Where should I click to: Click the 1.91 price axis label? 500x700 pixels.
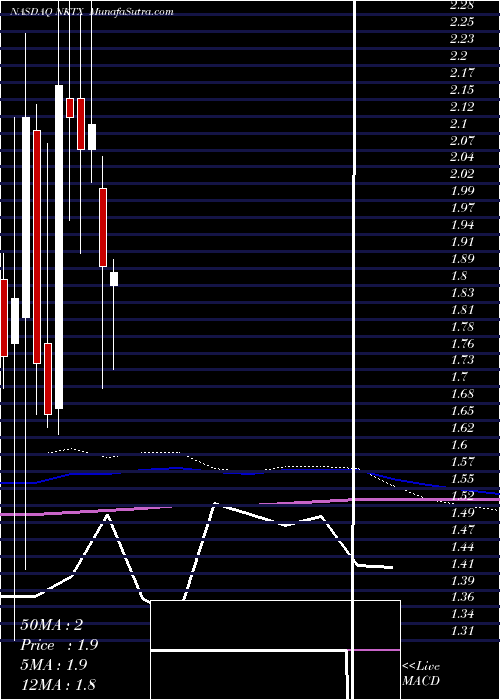click(462, 242)
